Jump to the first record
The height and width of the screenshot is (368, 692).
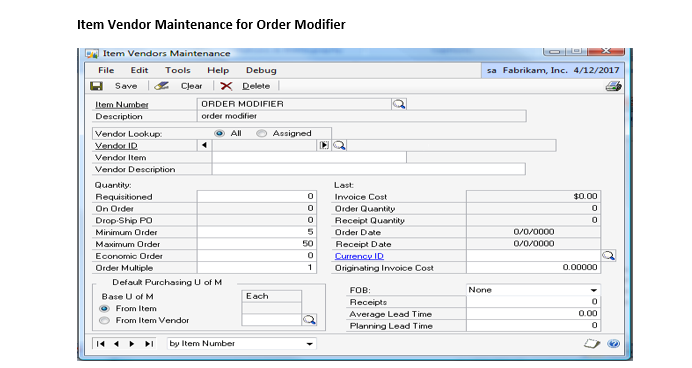(100, 344)
